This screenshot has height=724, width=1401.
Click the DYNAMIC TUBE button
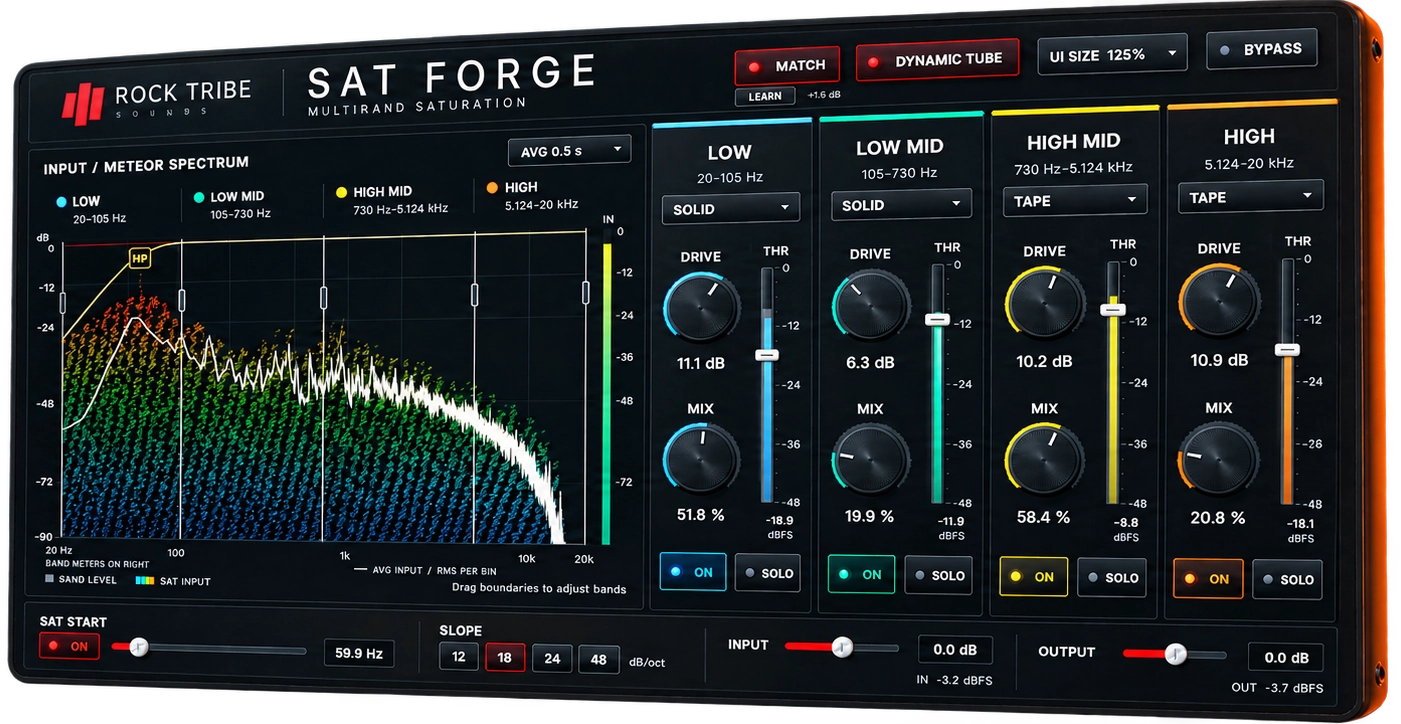point(937,60)
